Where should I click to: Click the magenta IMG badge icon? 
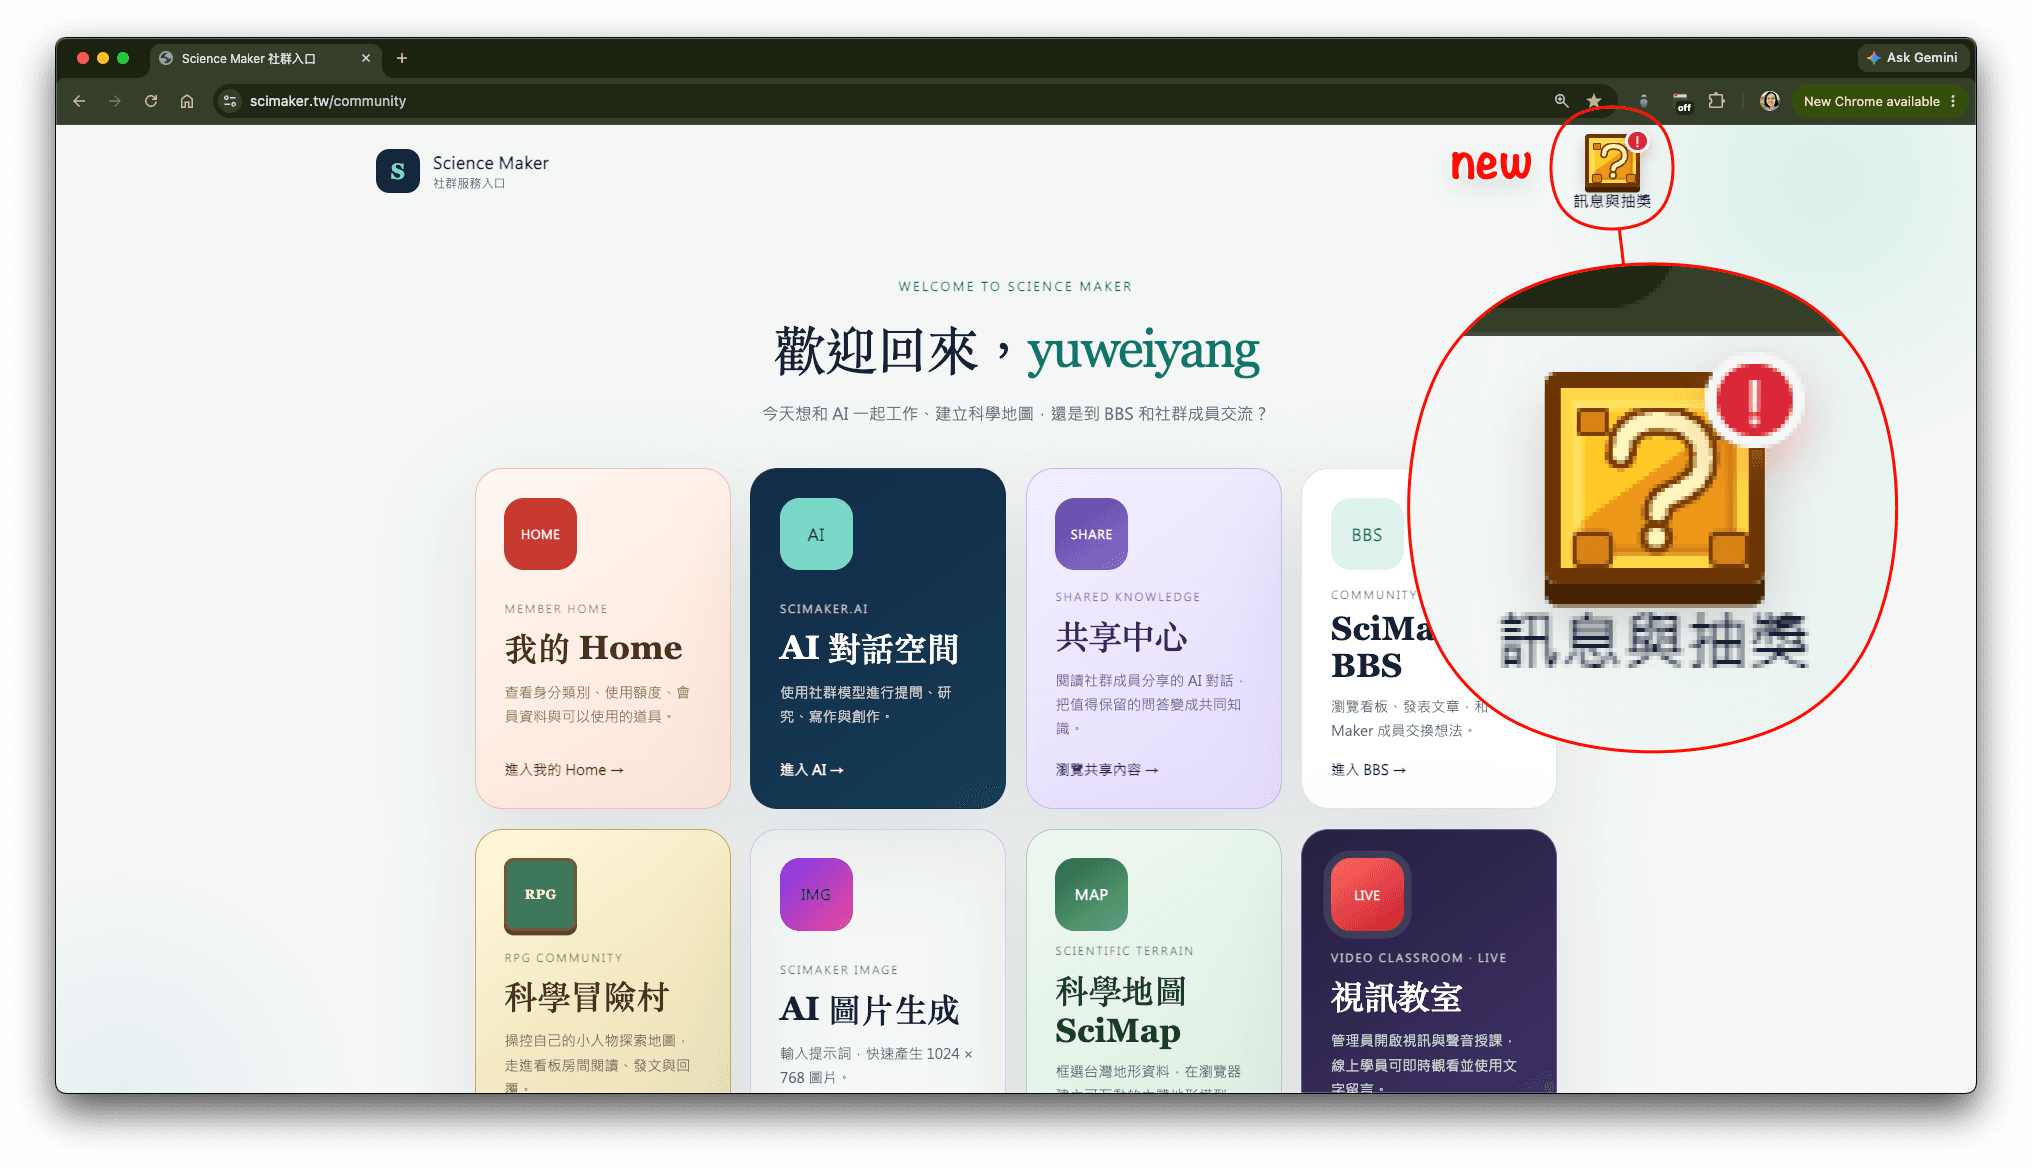pos(816,894)
